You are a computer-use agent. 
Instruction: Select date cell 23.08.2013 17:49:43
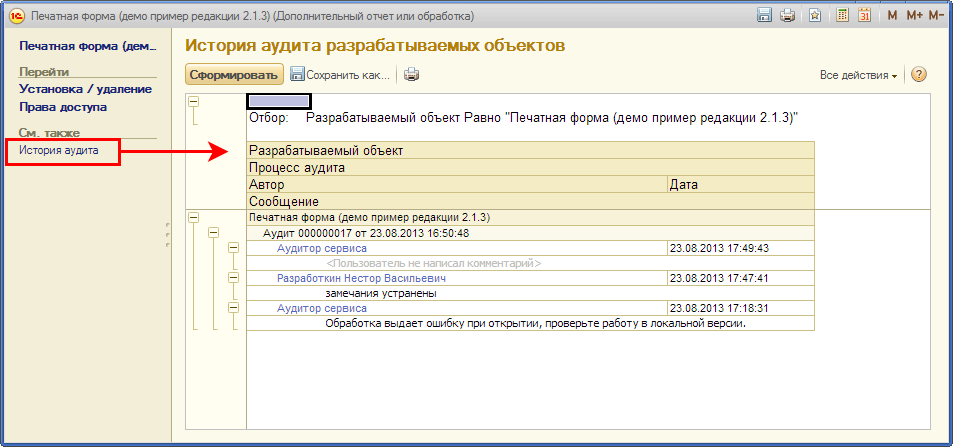(740, 249)
